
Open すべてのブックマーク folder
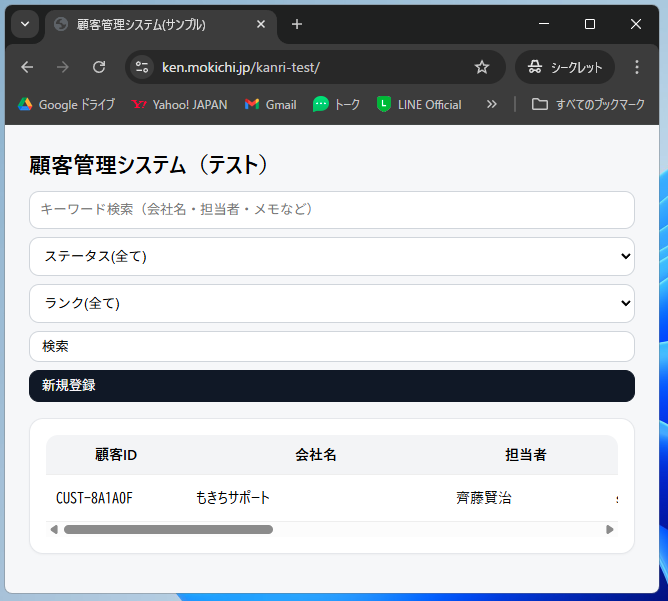point(588,104)
